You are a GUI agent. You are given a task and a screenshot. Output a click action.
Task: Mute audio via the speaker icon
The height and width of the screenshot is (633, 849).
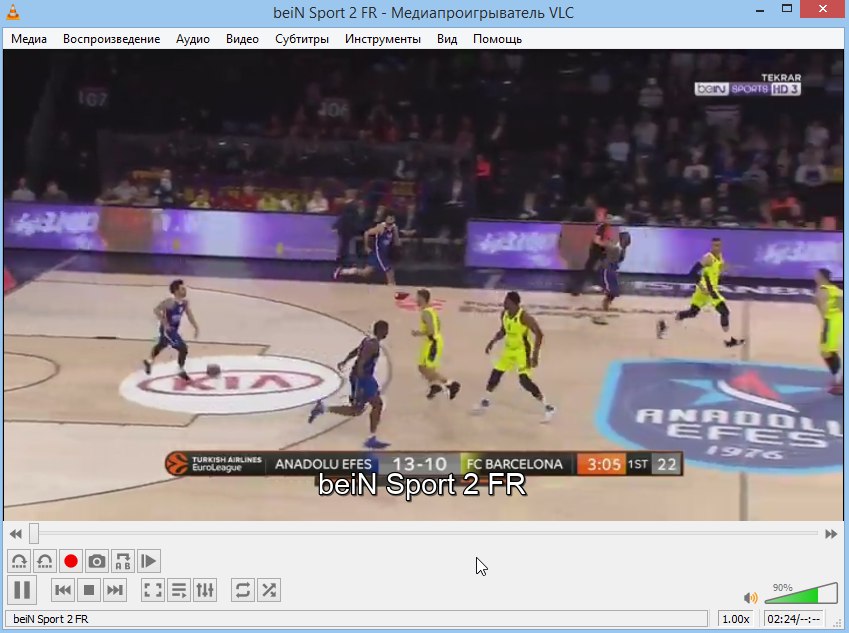click(x=750, y=597)
